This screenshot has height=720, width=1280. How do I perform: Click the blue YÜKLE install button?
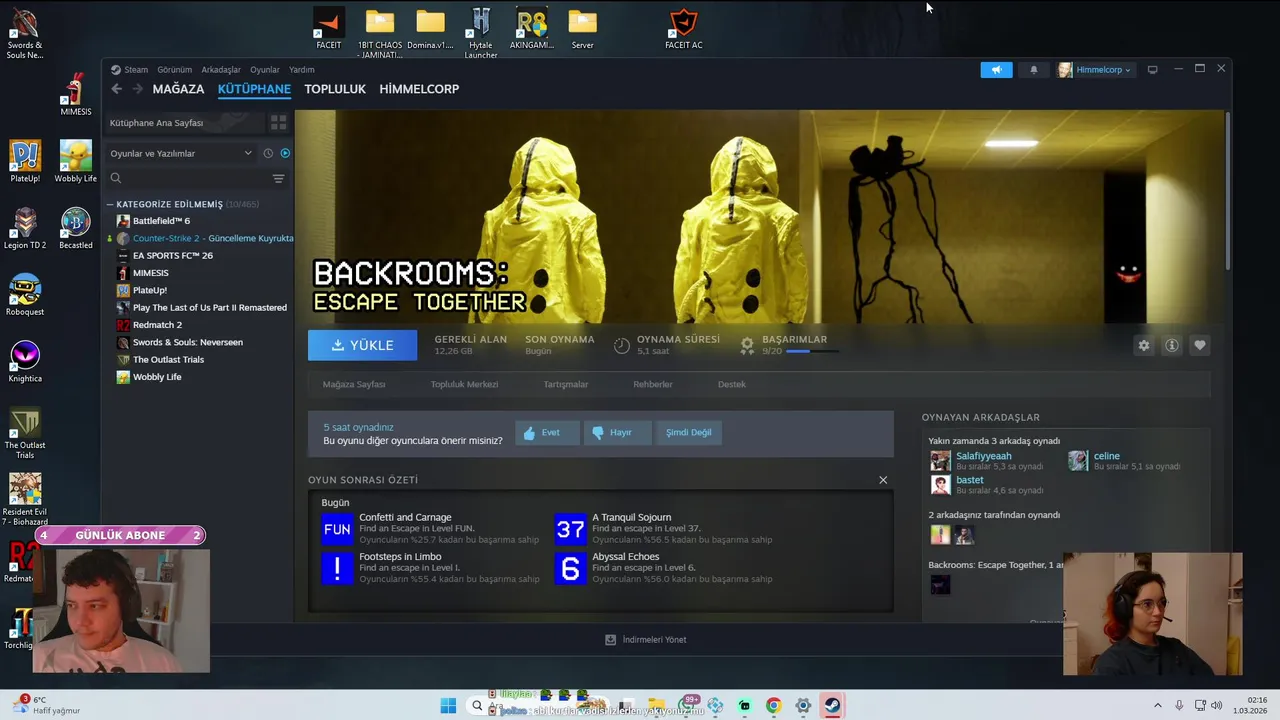pos(362,345)
